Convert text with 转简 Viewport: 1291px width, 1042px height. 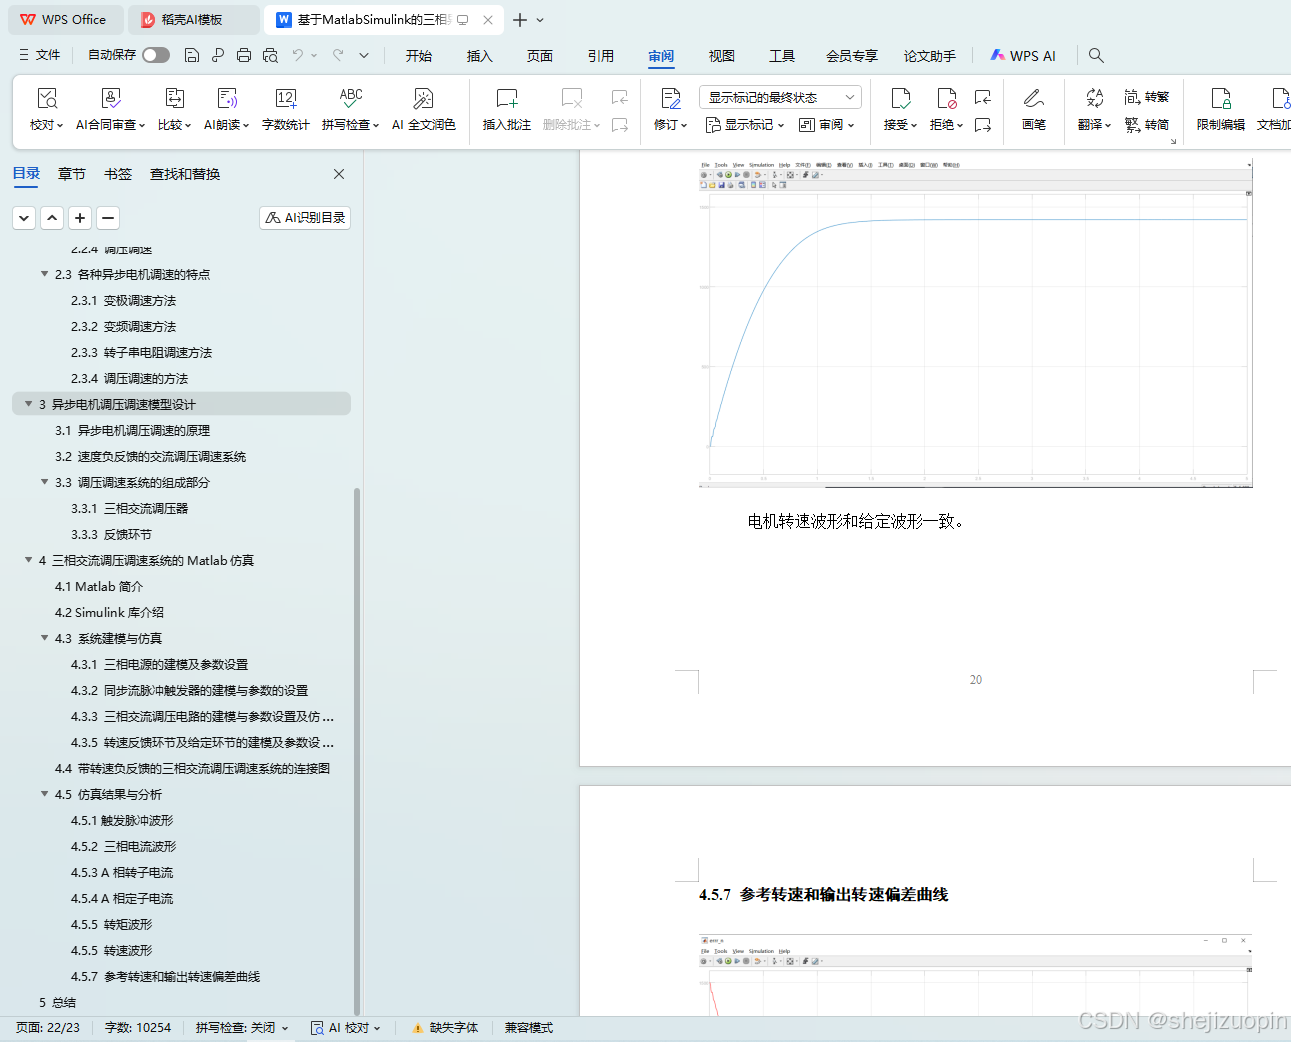(1146, 124)
